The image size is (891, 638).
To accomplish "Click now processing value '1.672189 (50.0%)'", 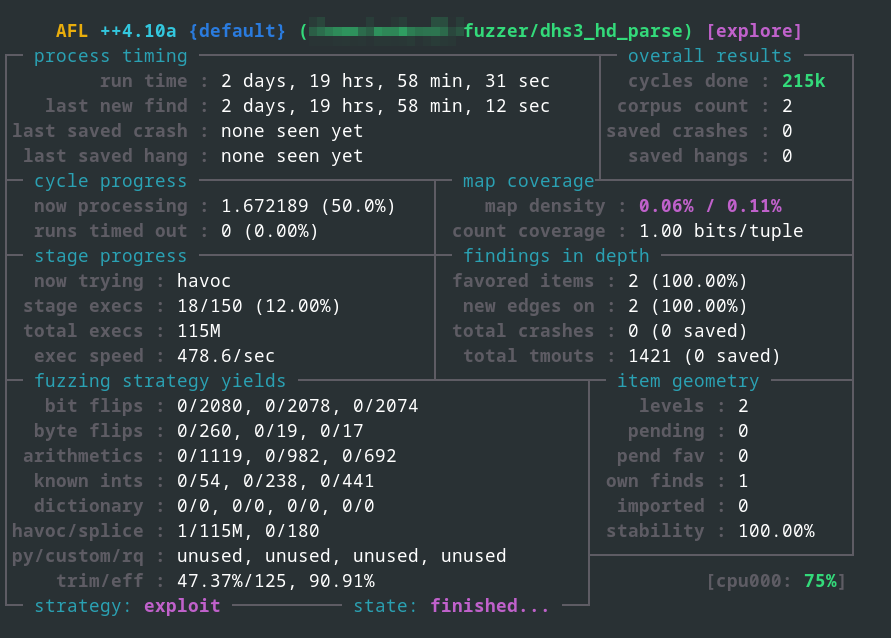I will (x=308, y=206).
